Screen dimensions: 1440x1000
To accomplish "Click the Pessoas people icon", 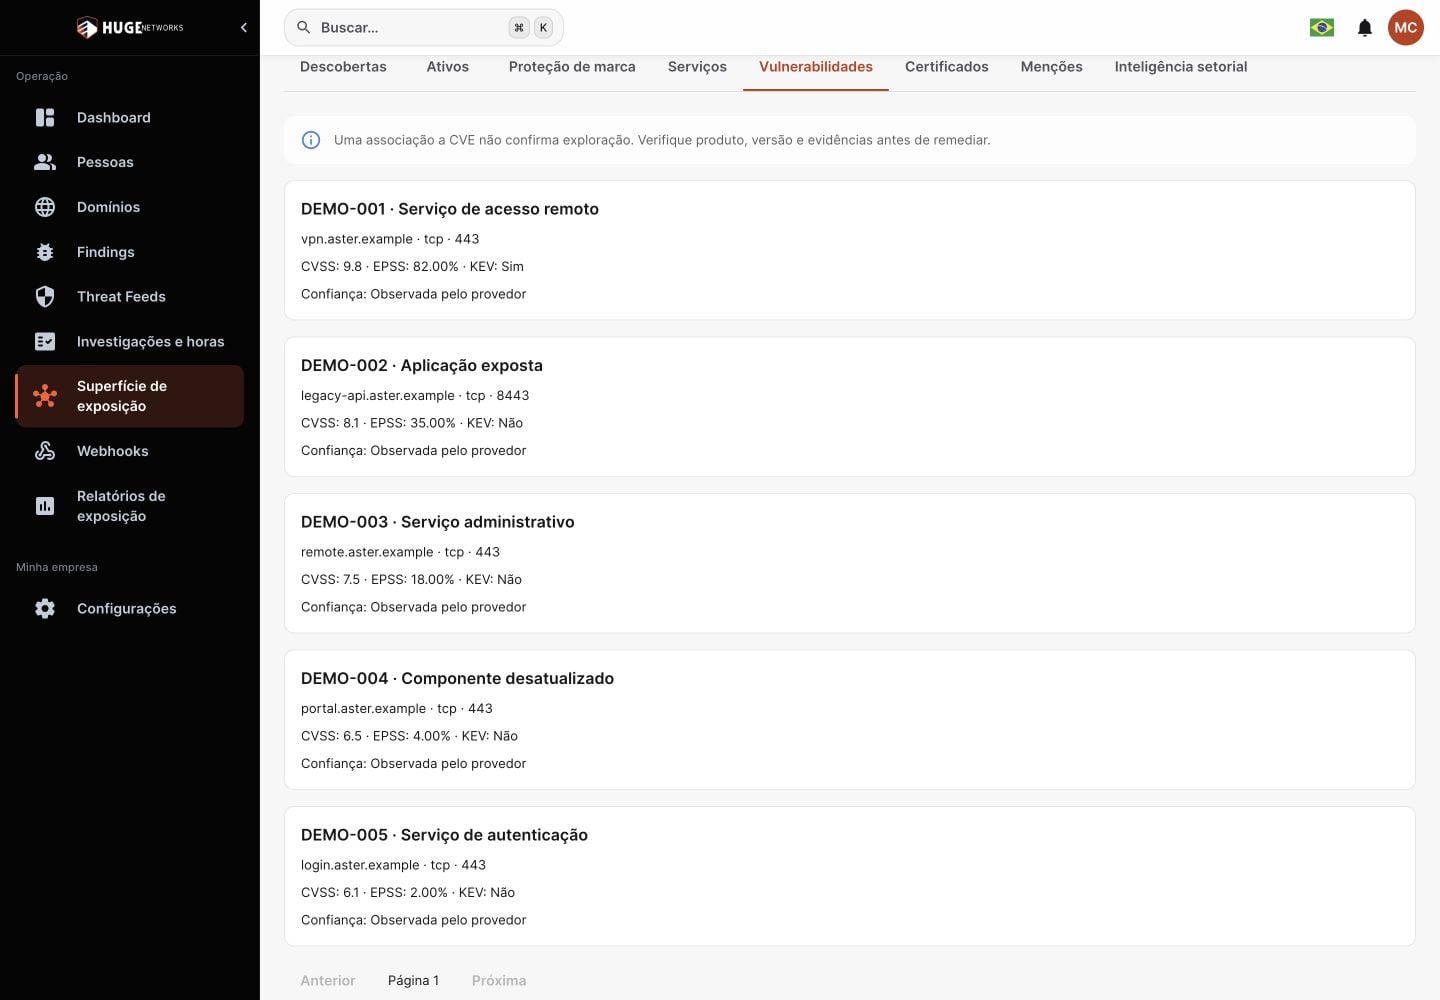I will tap(45, 162).
